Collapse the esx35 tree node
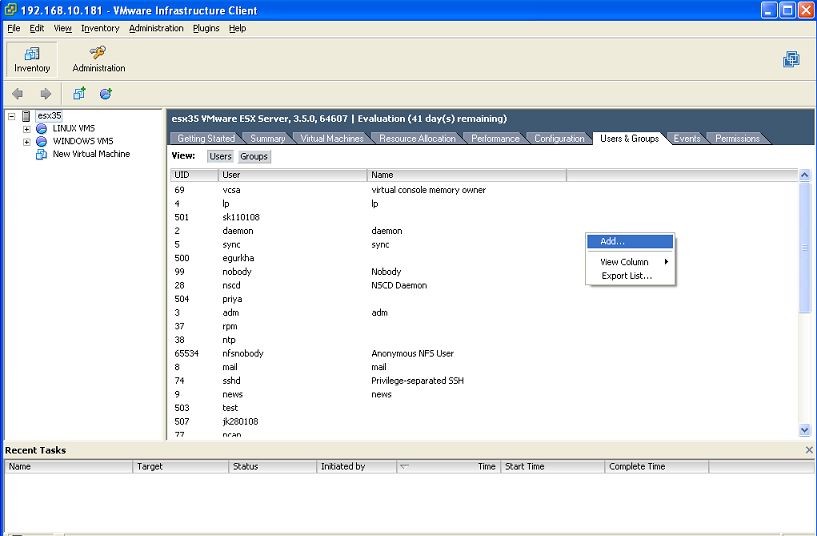Screen dimensions: 817x536 coord(11,116)
